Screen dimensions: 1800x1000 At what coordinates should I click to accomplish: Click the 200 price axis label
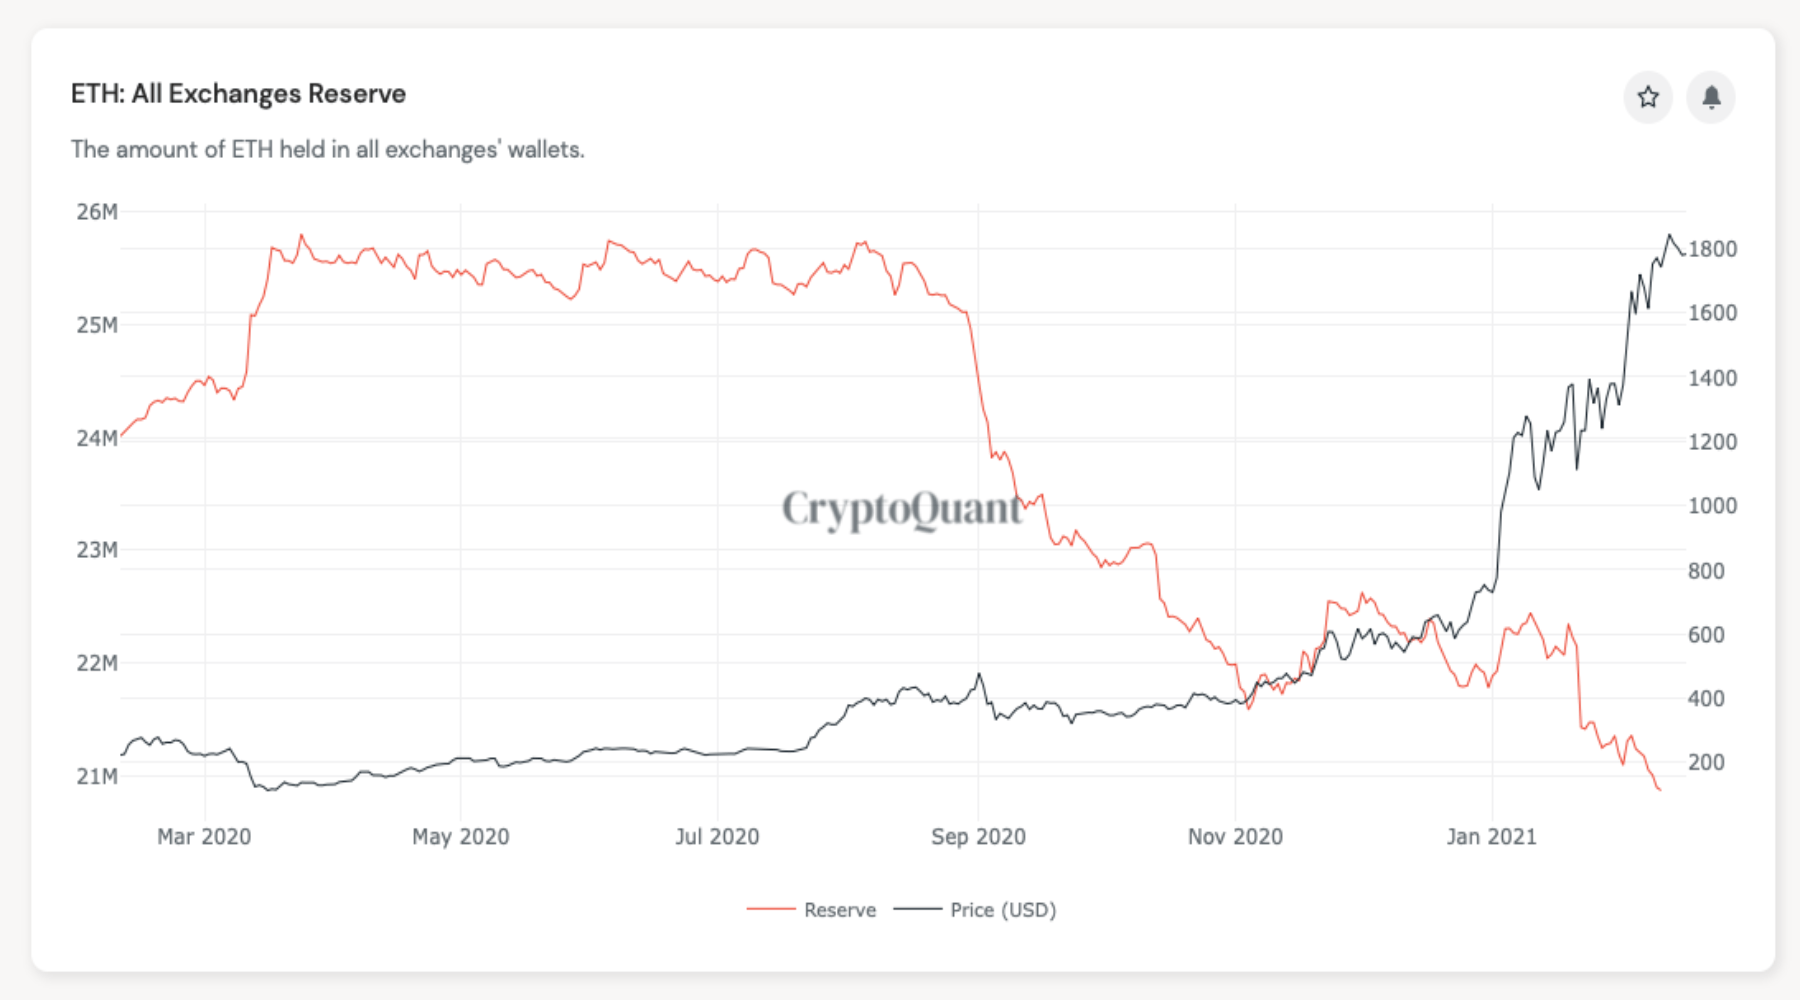coord(1706,763)
